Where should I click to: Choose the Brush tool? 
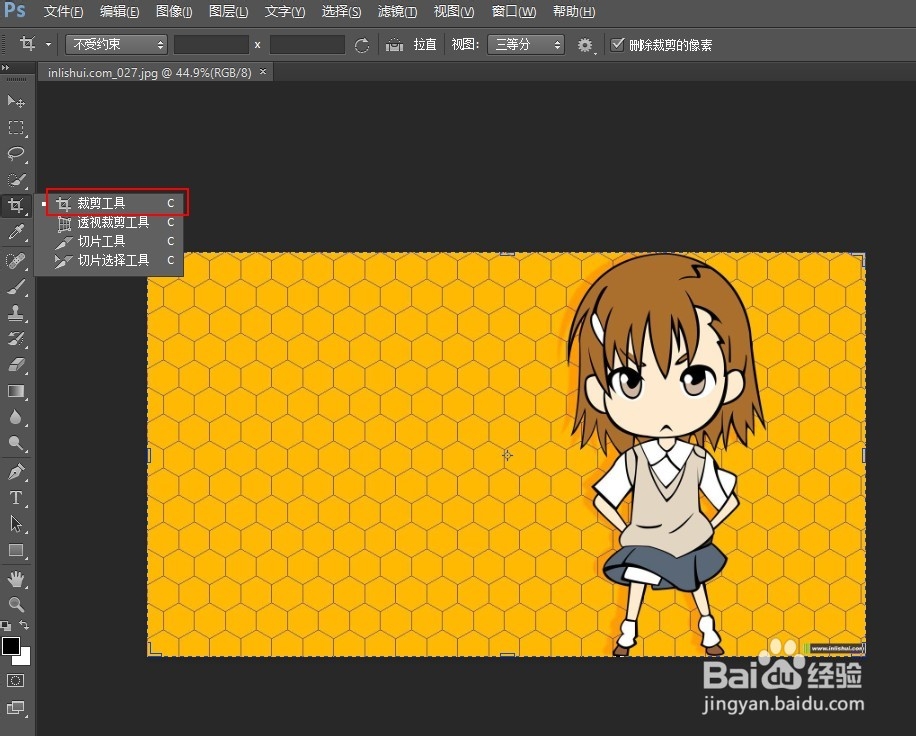(16, 288)
